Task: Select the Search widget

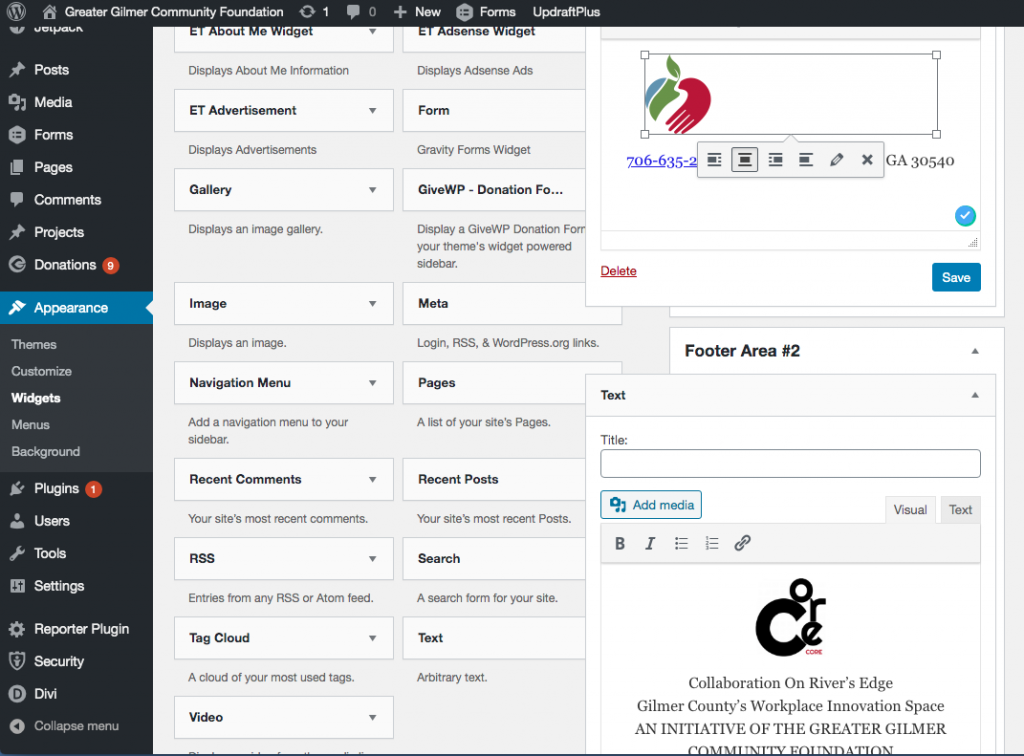Action: click(494, 559)
